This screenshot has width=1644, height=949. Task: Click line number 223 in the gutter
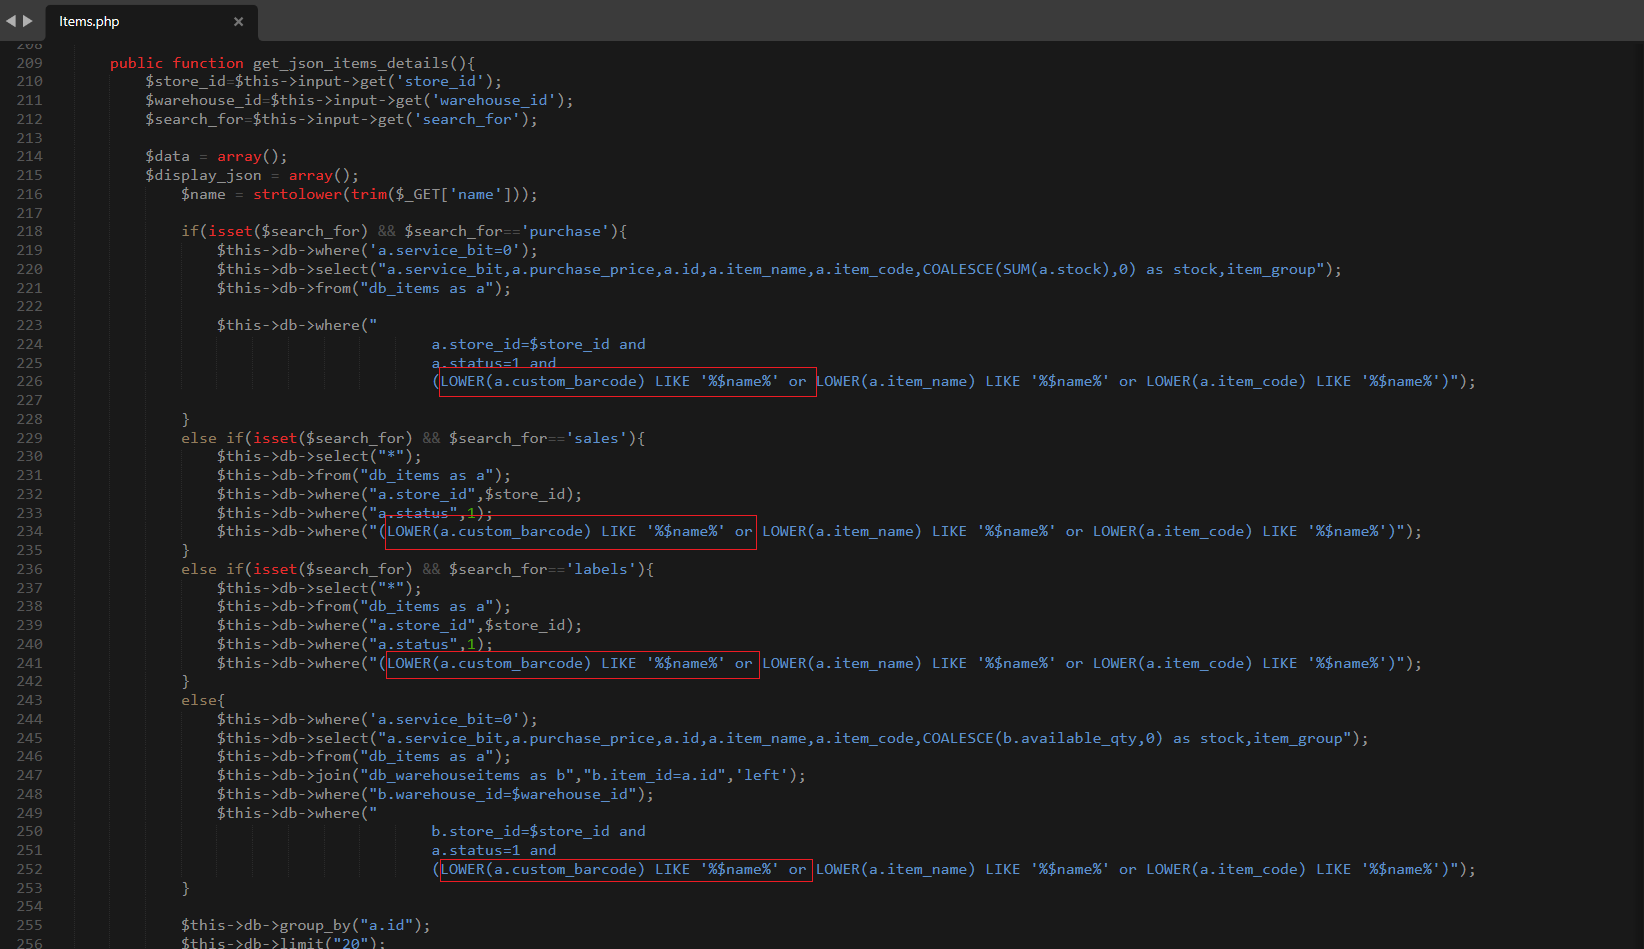(x=30, y=325)
